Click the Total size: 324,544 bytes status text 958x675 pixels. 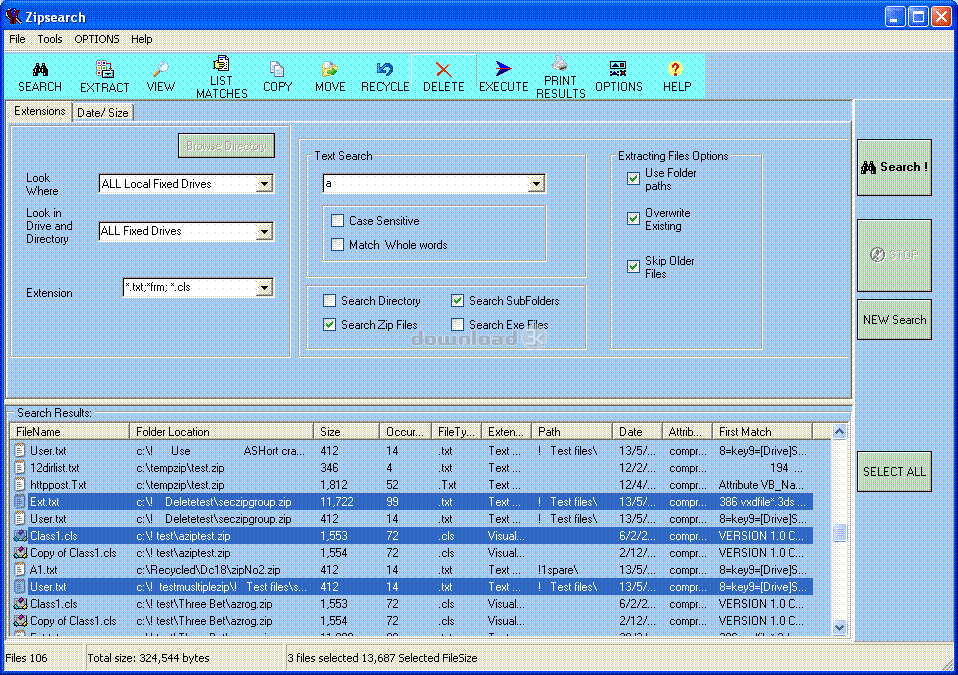pos(148,658)
